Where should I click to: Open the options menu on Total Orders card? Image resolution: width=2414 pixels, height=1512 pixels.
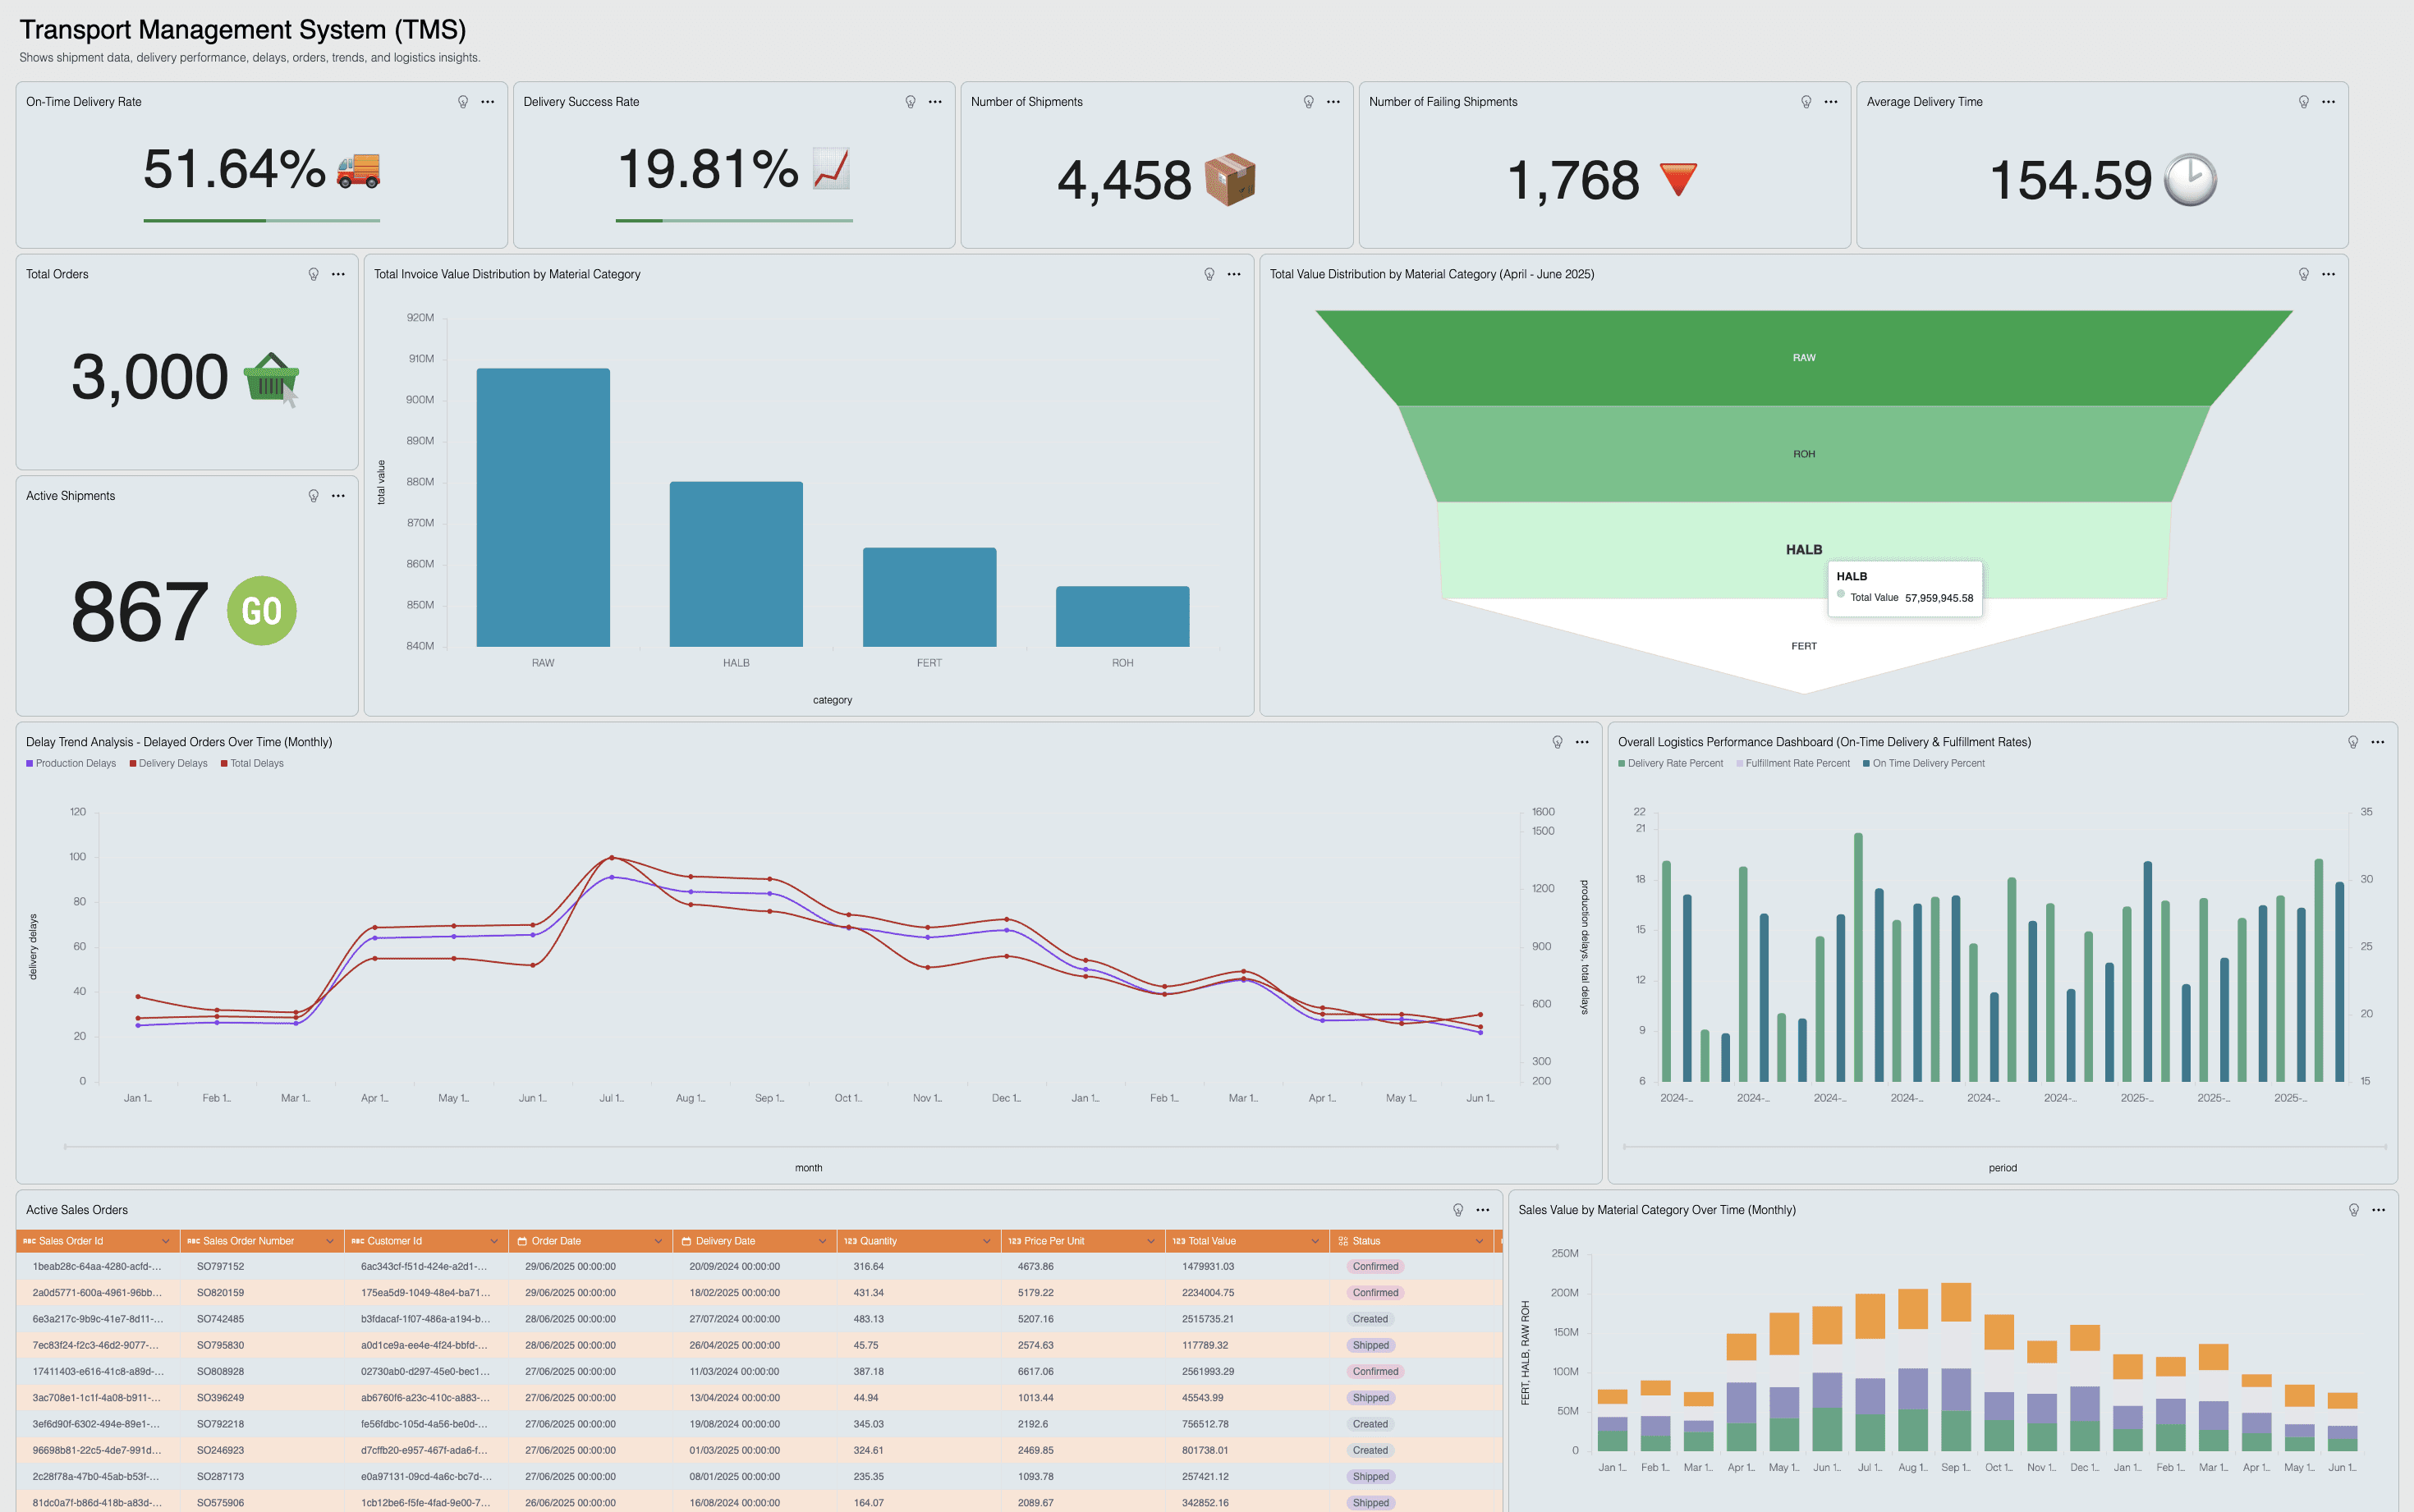(337, 273)
